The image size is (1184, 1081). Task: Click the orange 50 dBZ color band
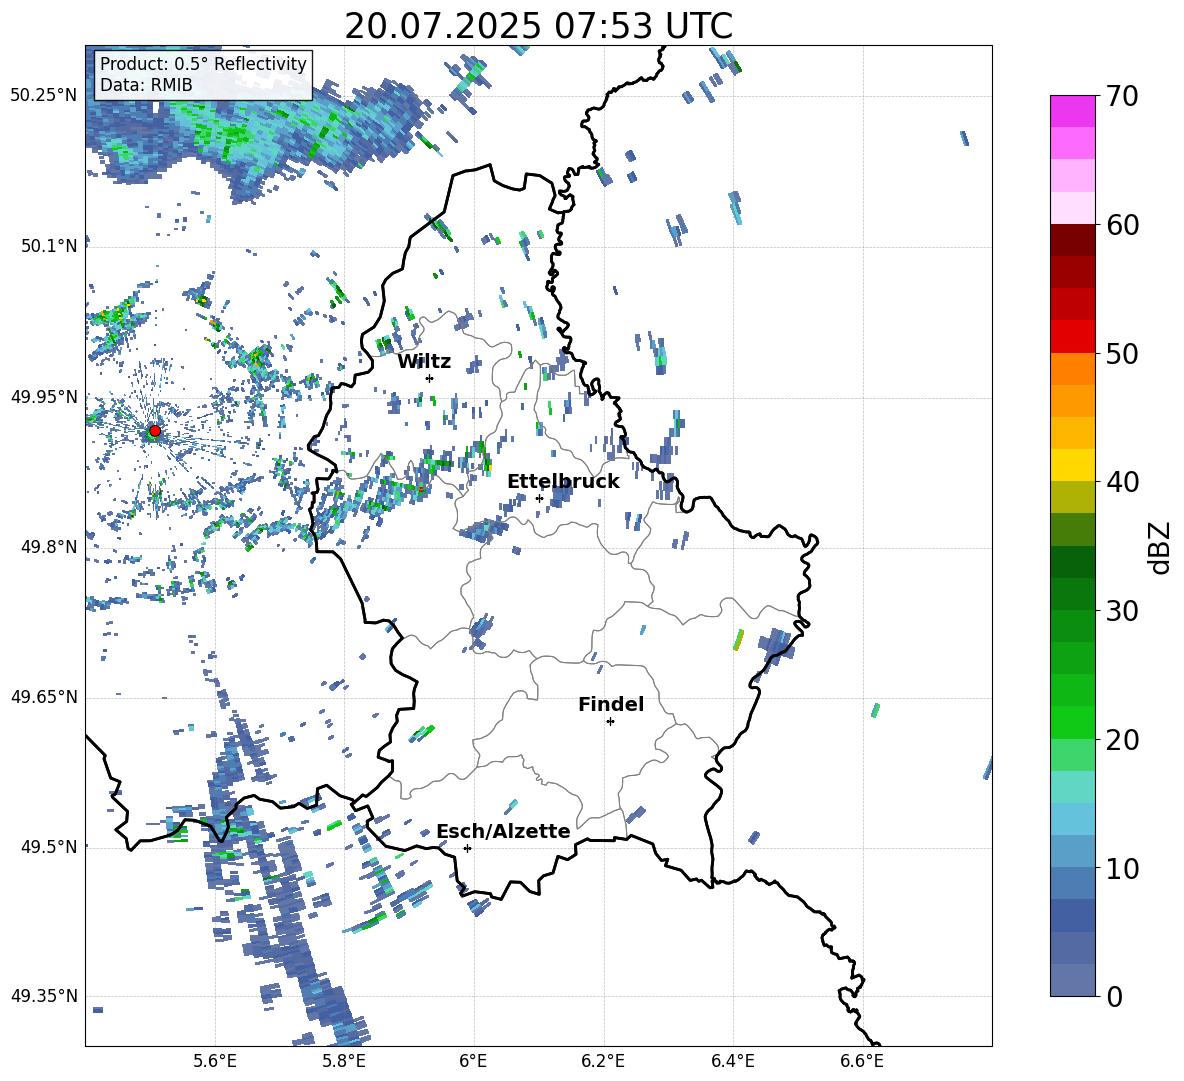(1072, 368)
